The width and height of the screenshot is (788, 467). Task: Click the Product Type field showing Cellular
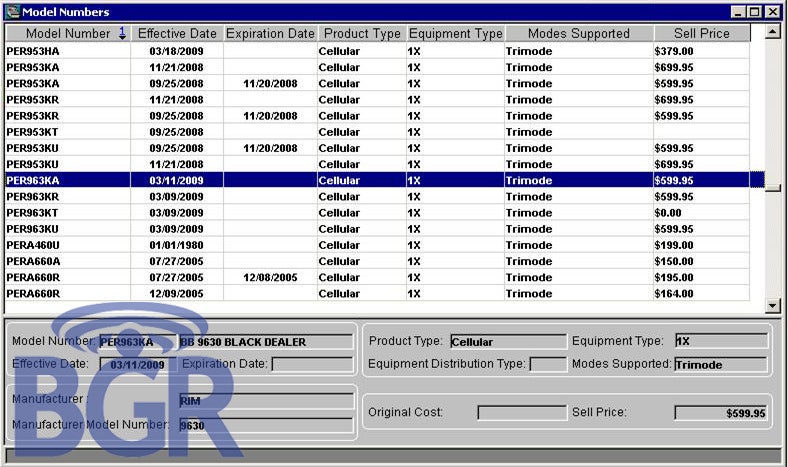tap(508, 342)
